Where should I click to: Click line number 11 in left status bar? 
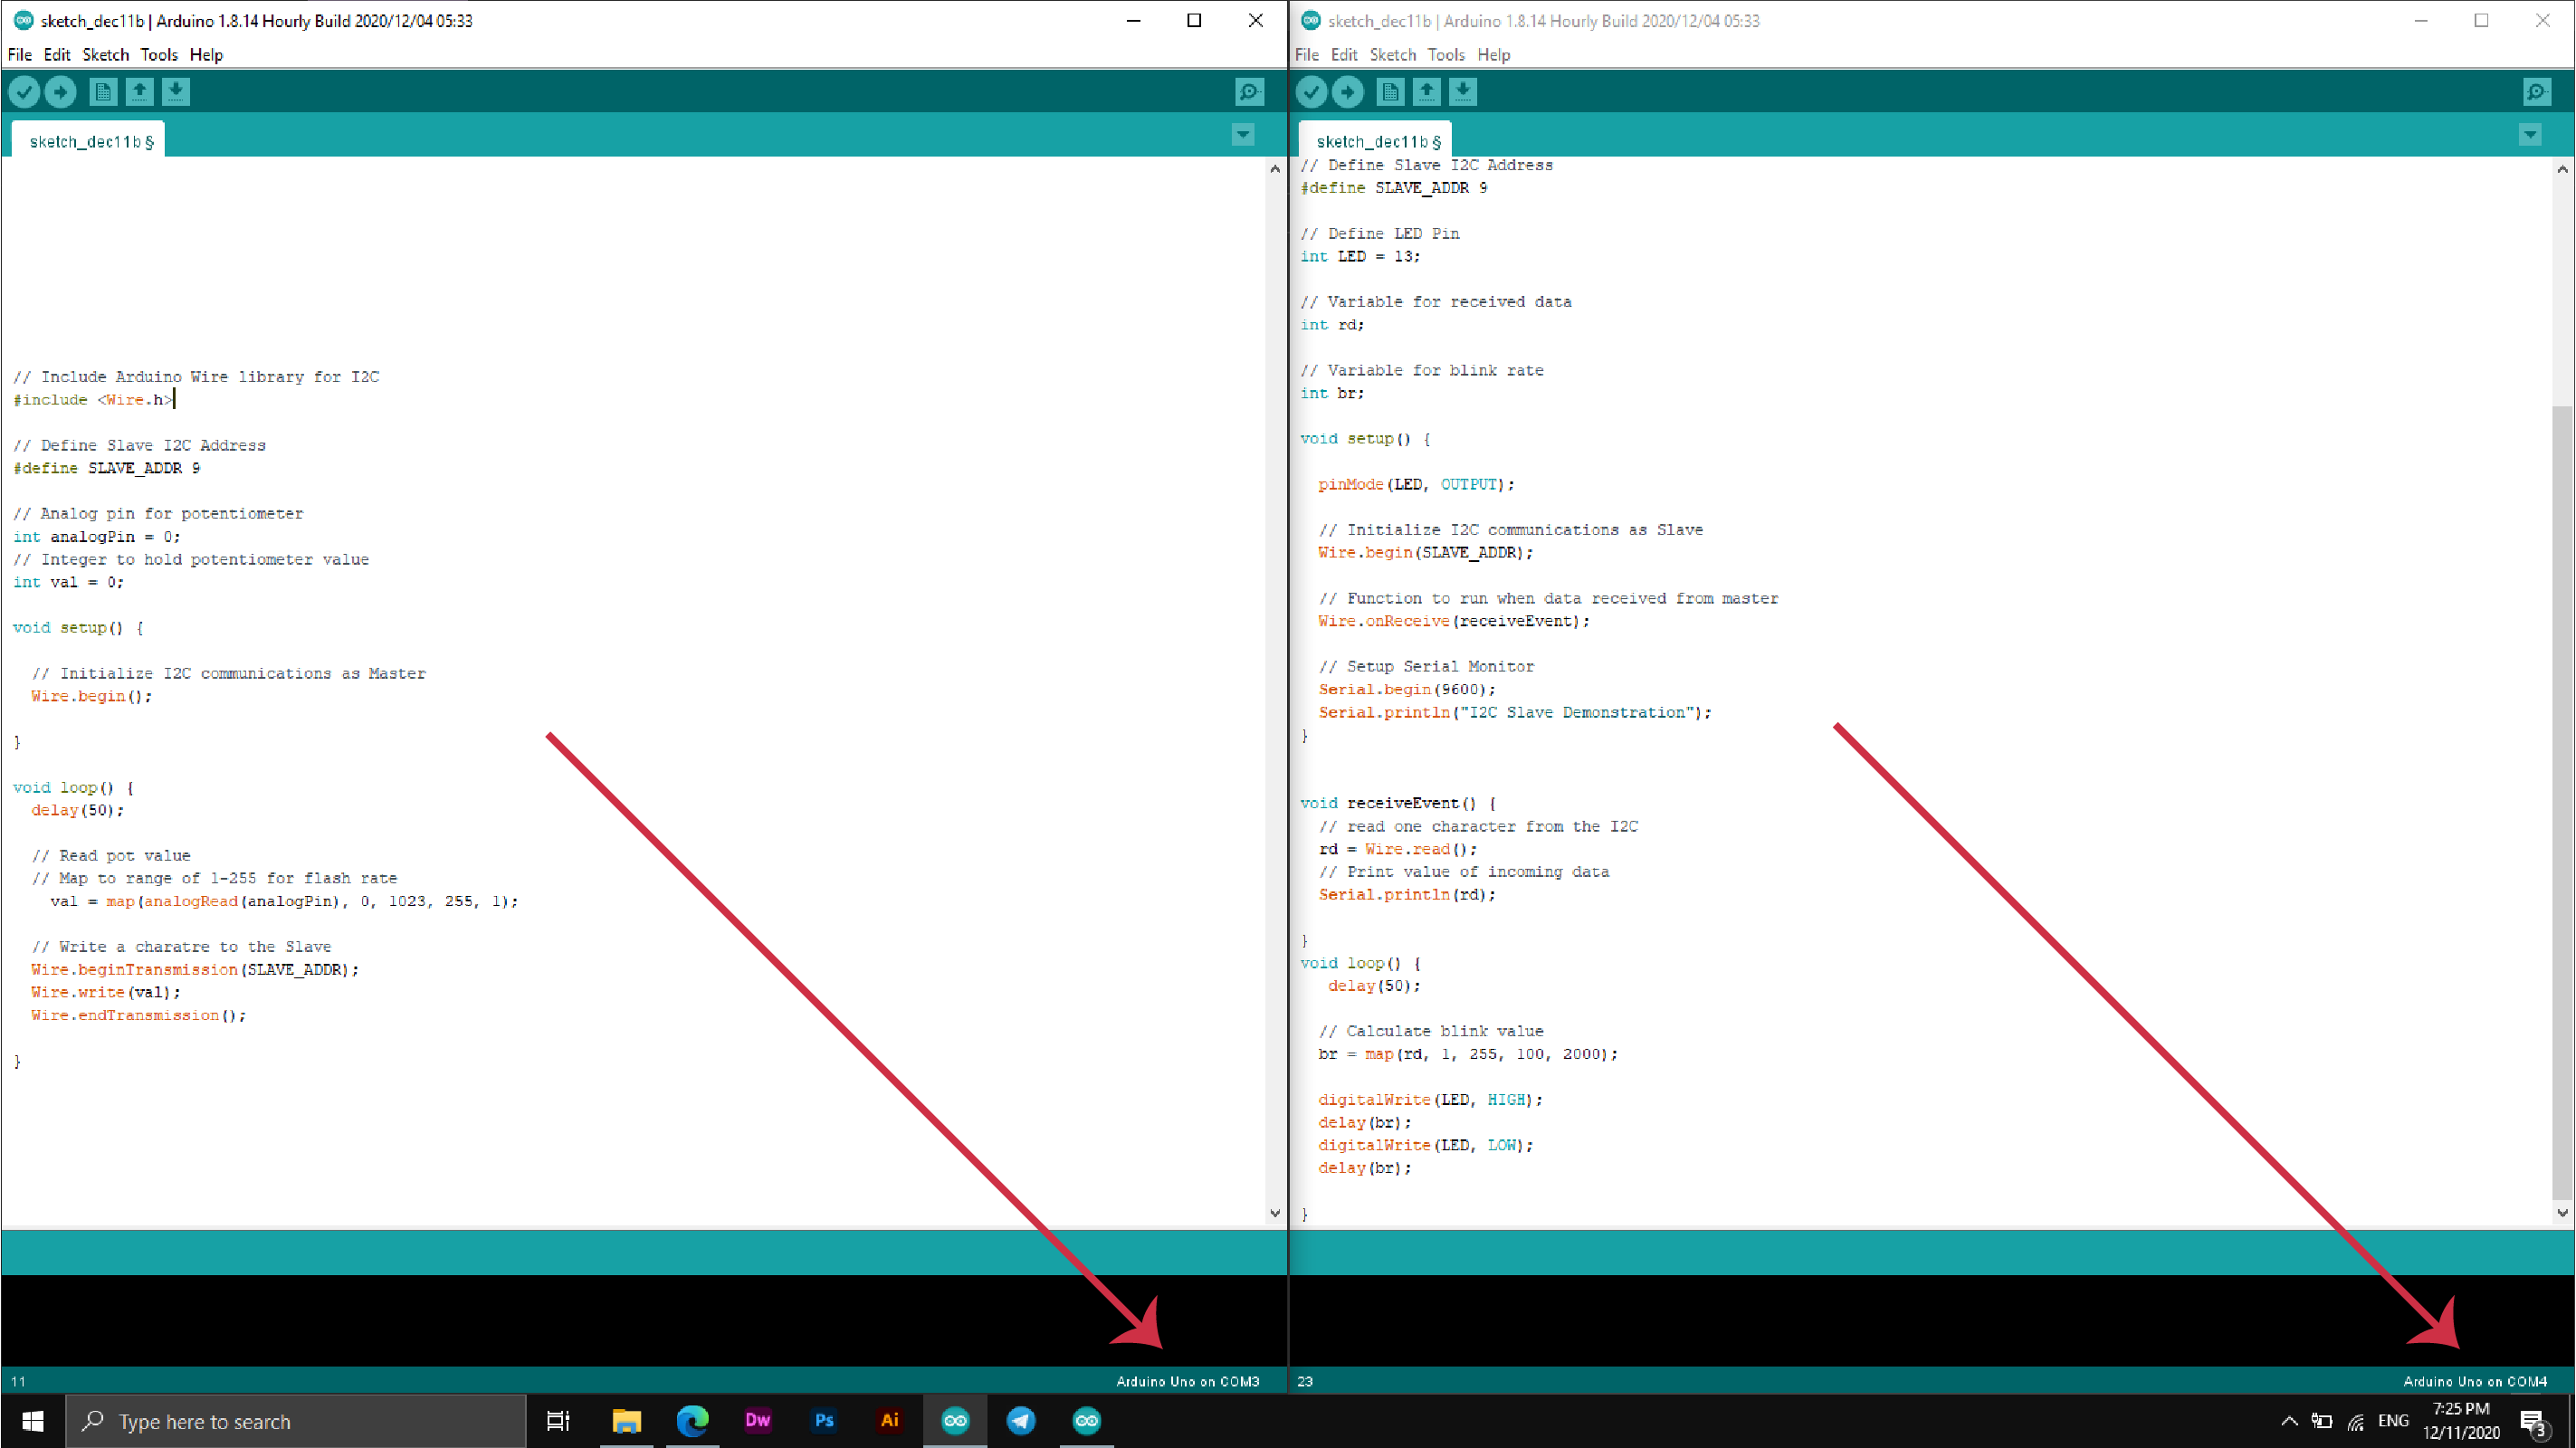(18, 1381)
